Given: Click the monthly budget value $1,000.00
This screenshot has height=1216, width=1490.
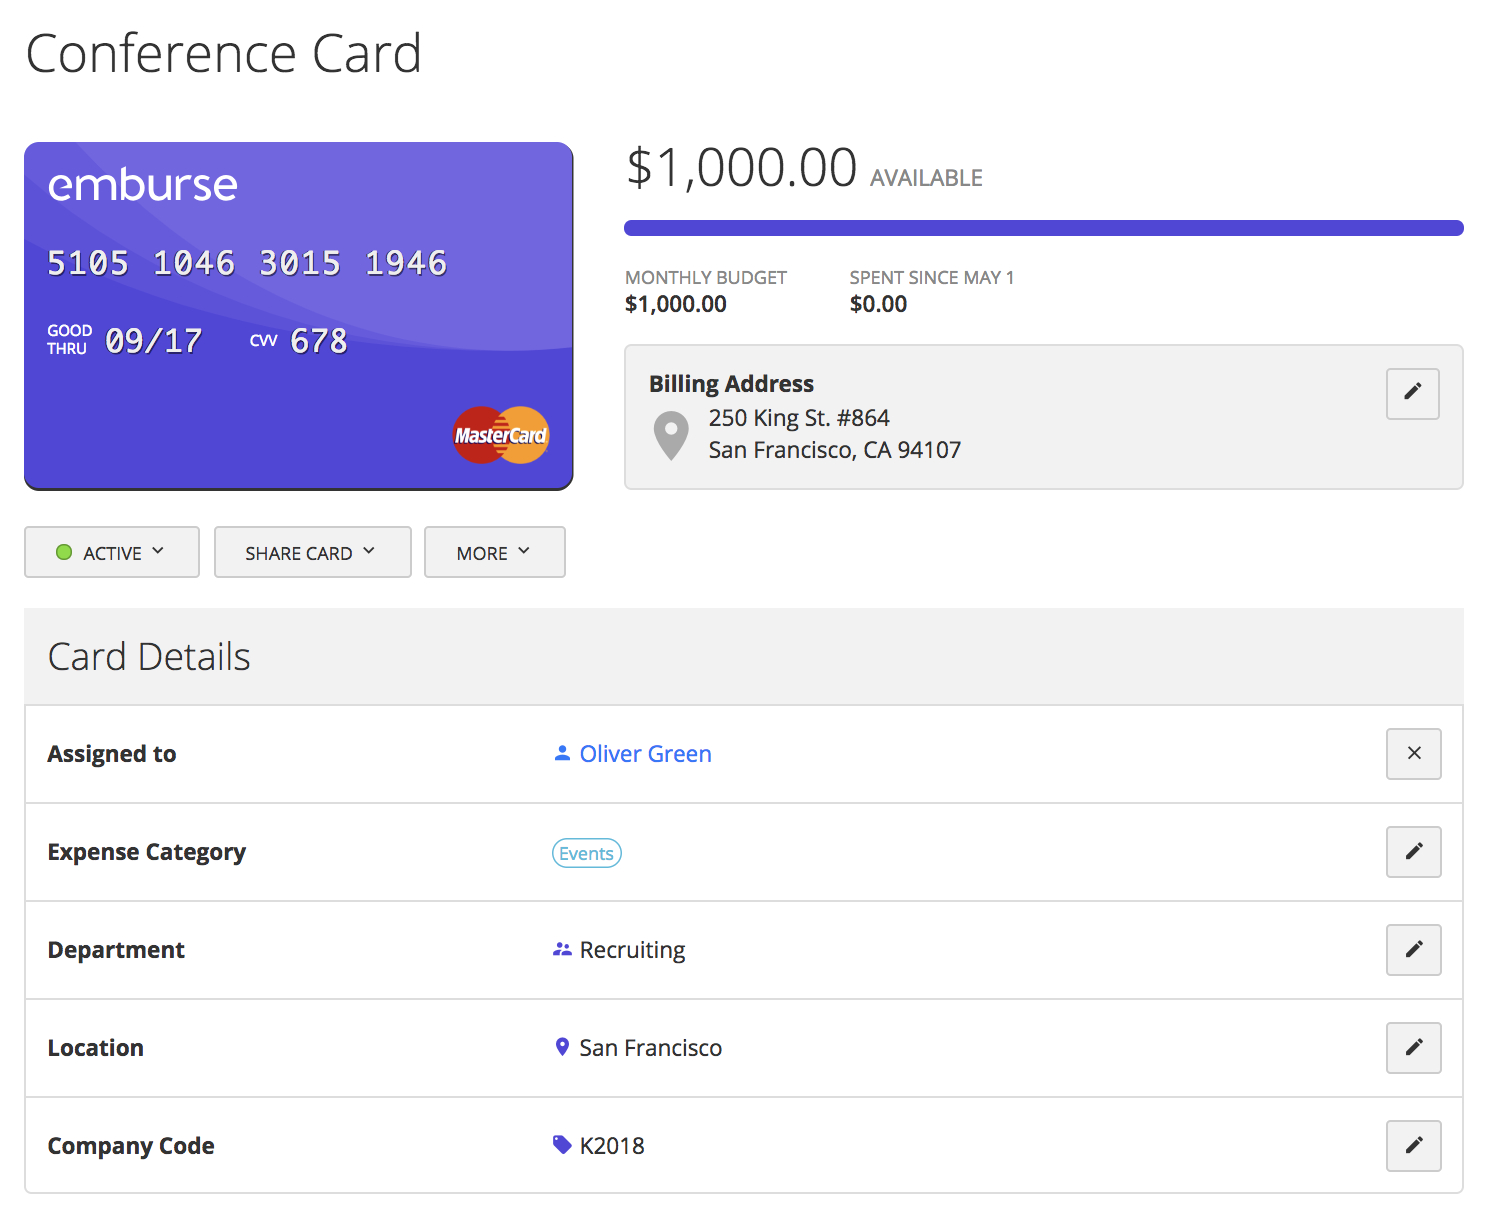Looking at the screenshot, I should [x=676, y=304].
